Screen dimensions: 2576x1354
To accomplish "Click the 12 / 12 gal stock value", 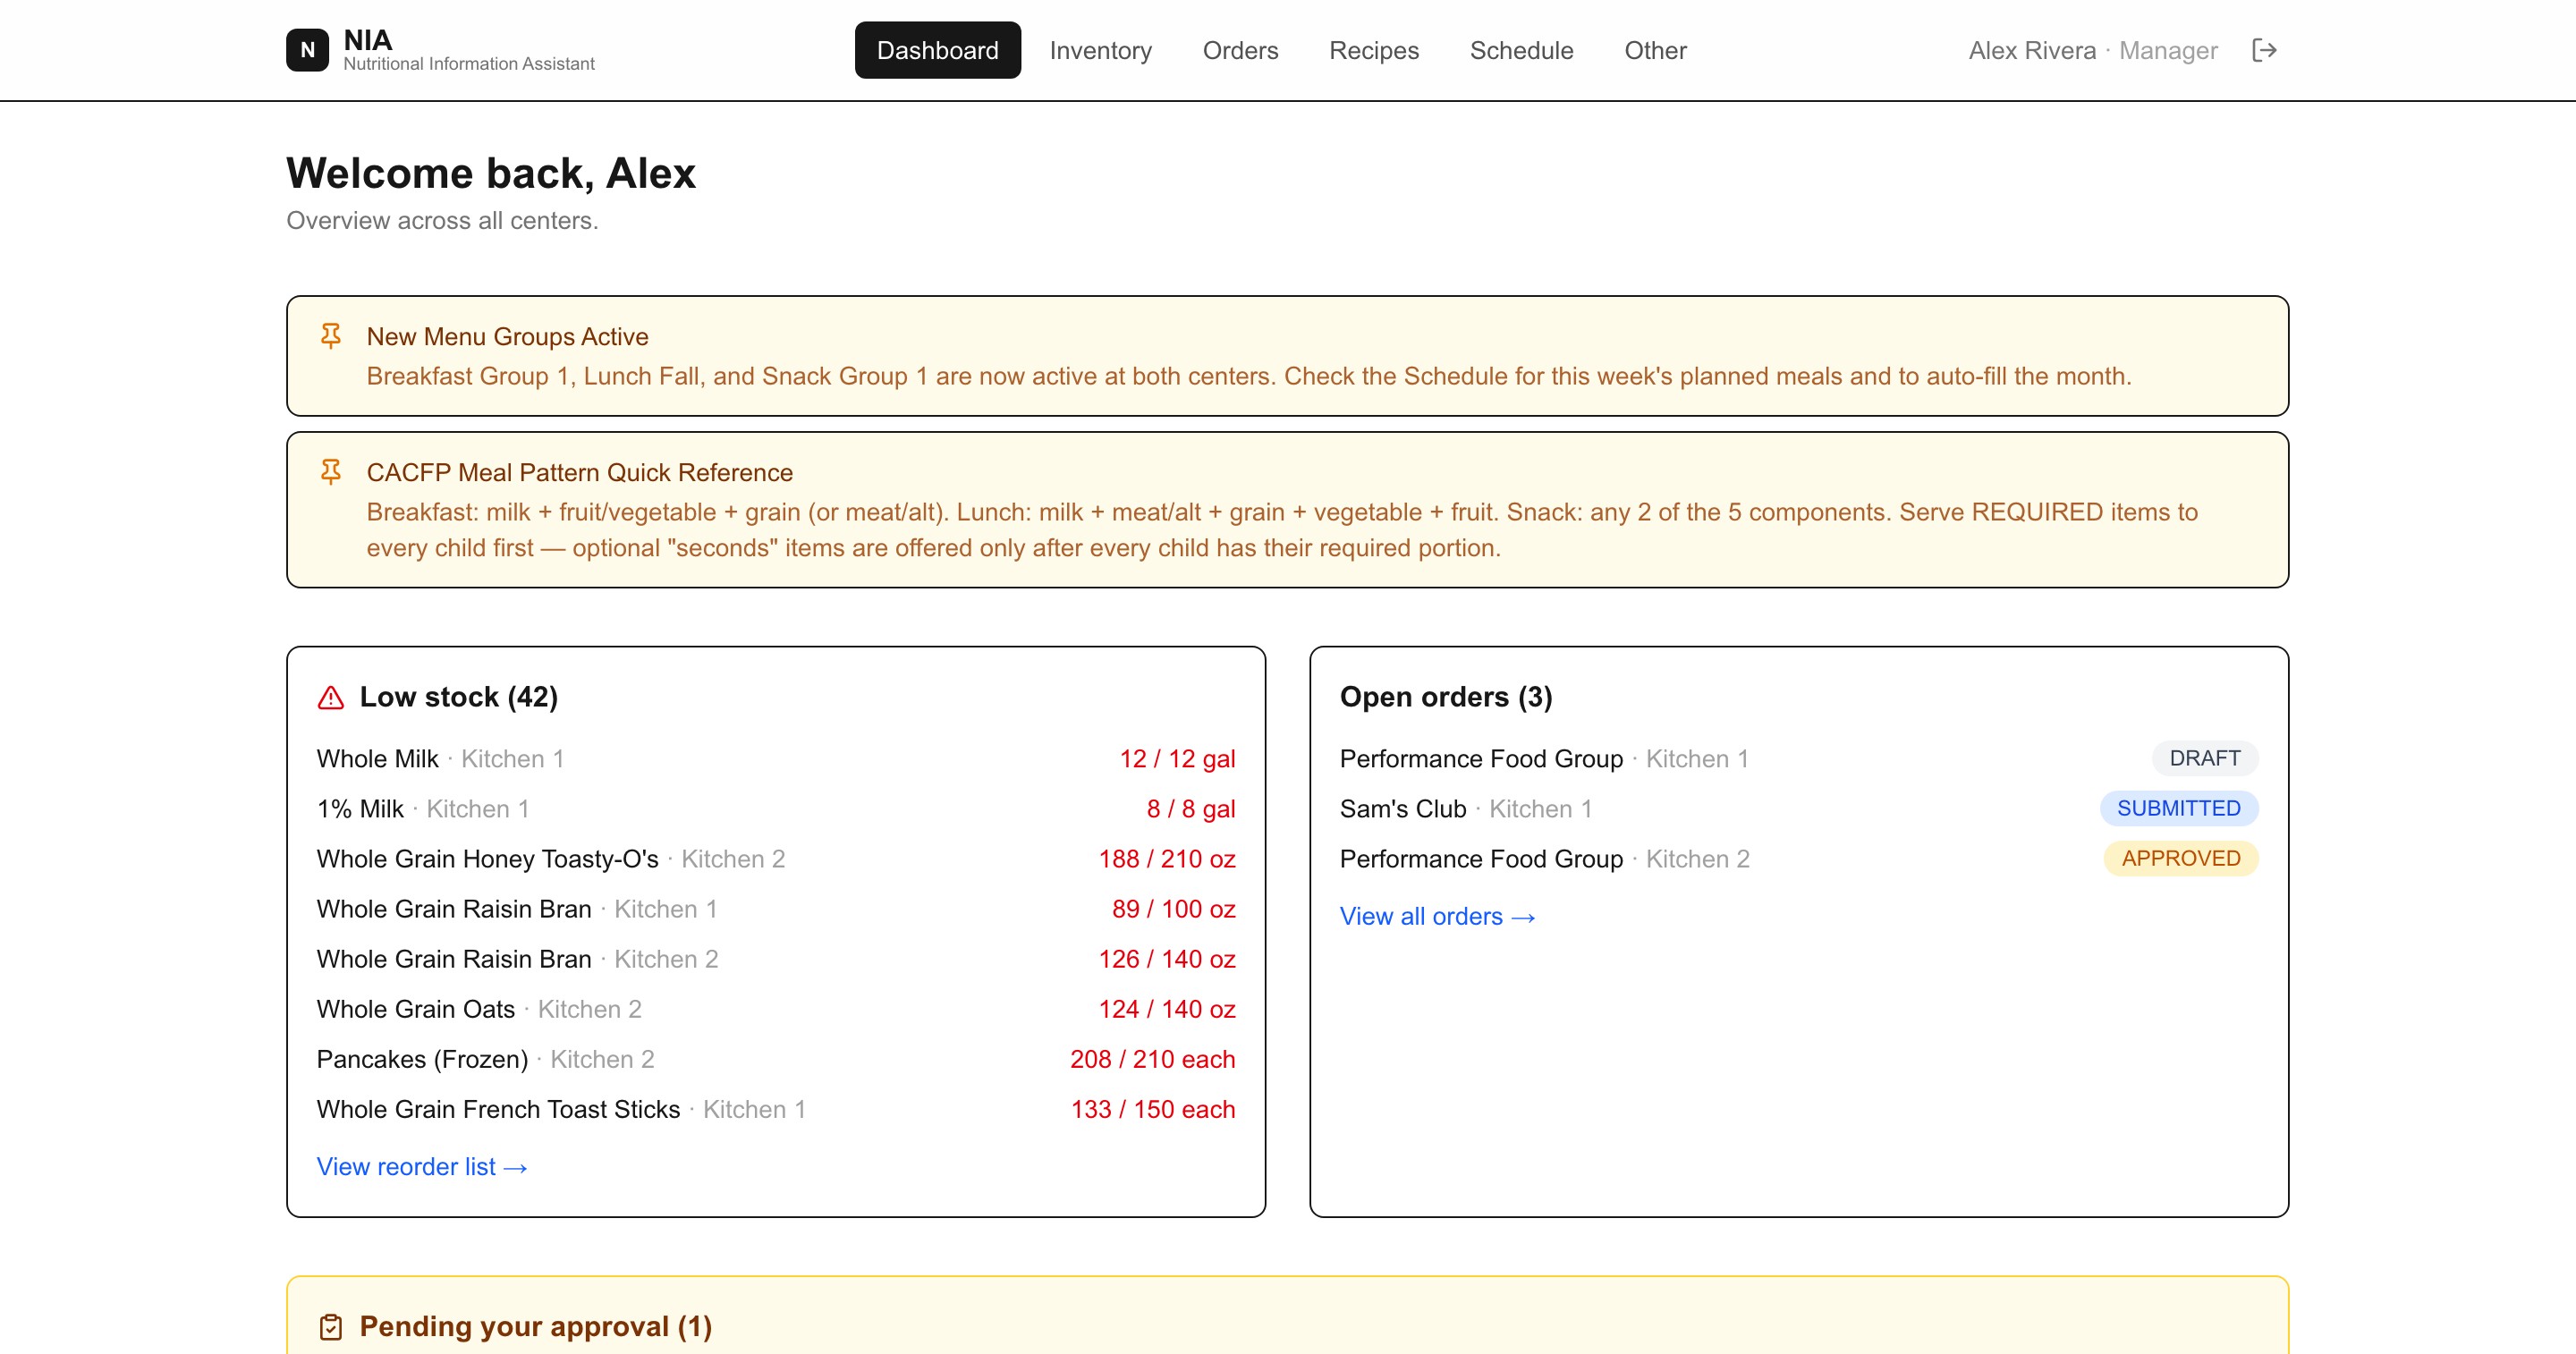I will pos(1177,759).
